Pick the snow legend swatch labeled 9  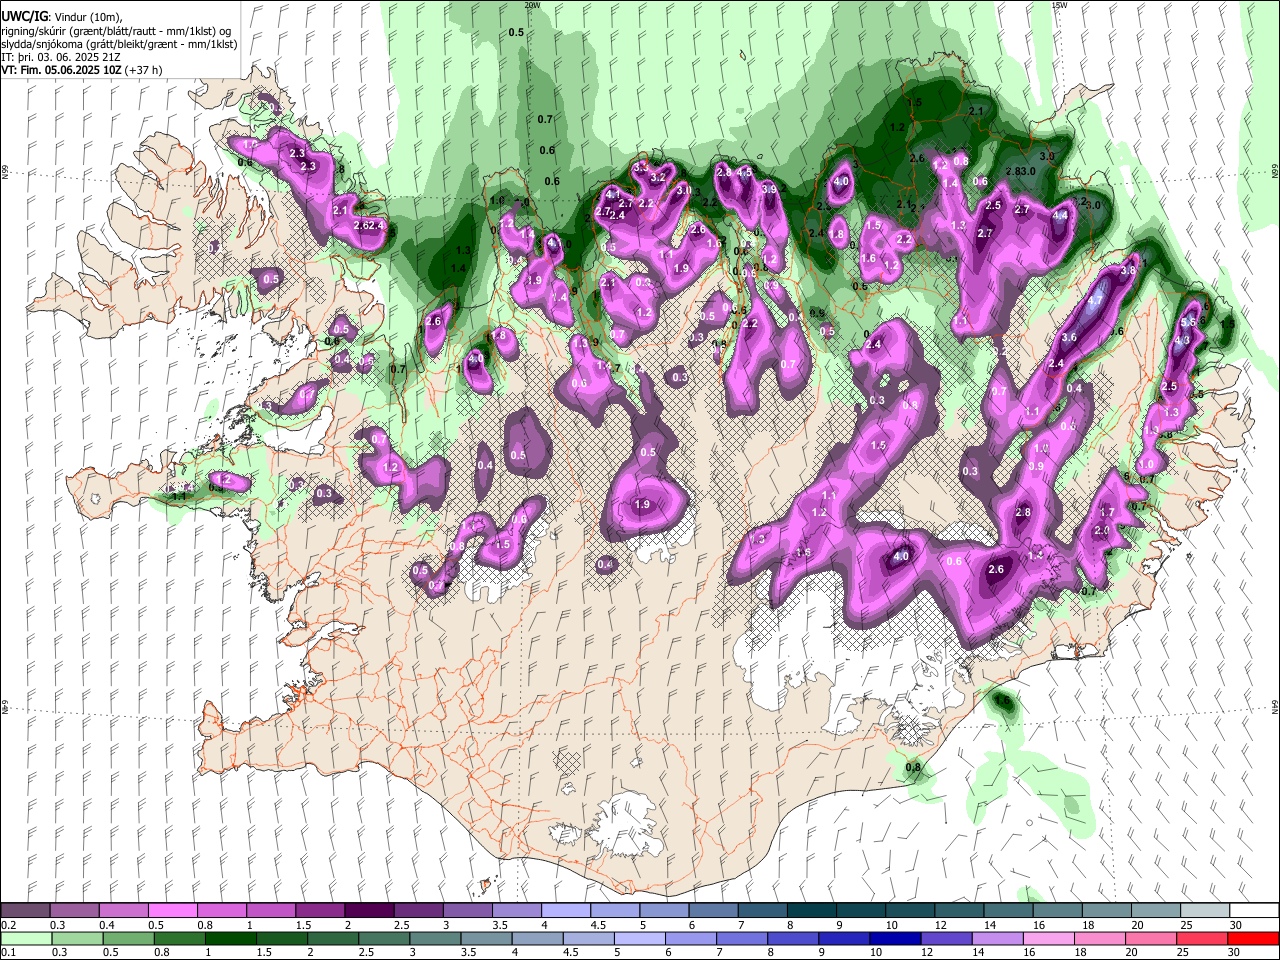(861, 911)
